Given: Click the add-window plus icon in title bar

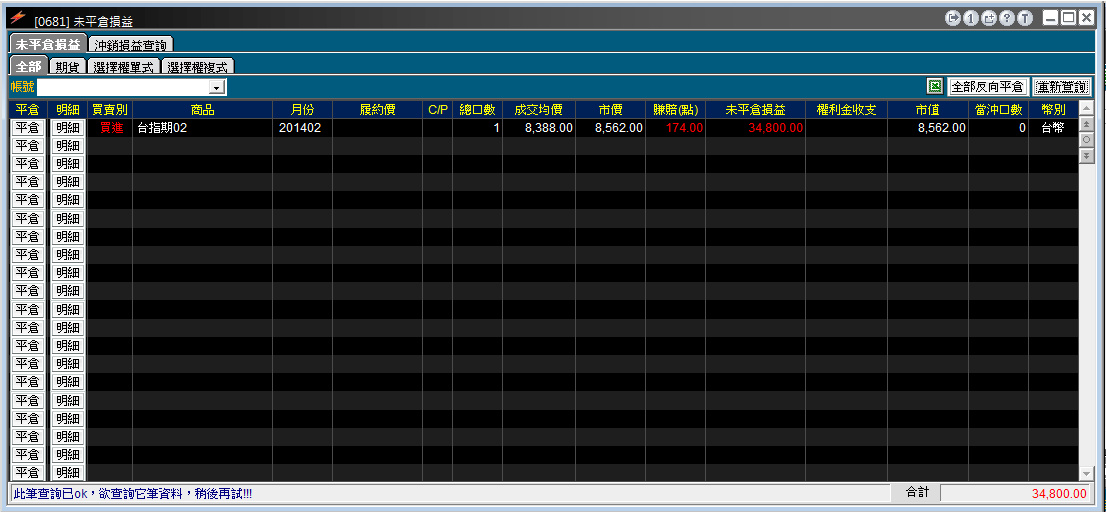Looking at the screenshot, I should point(989,18).
